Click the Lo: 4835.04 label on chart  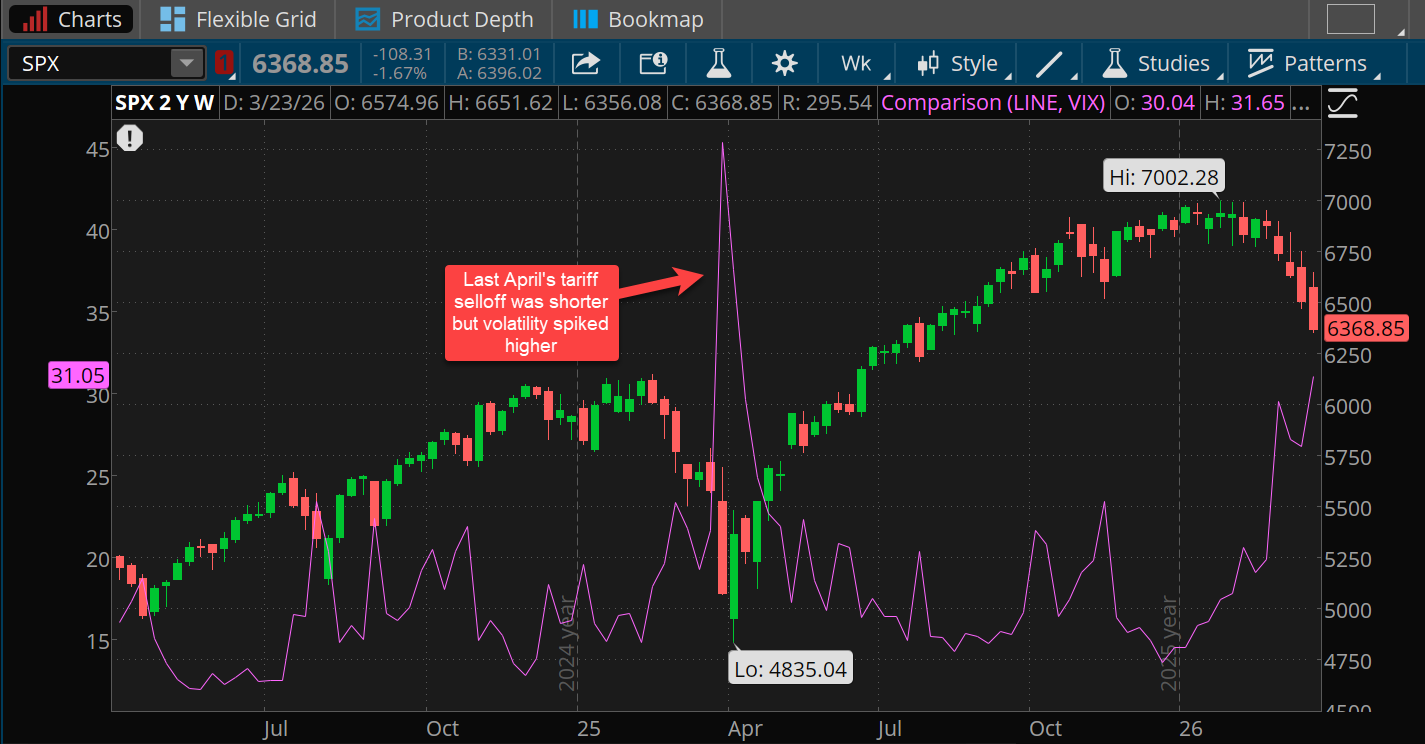pos(790,667)
